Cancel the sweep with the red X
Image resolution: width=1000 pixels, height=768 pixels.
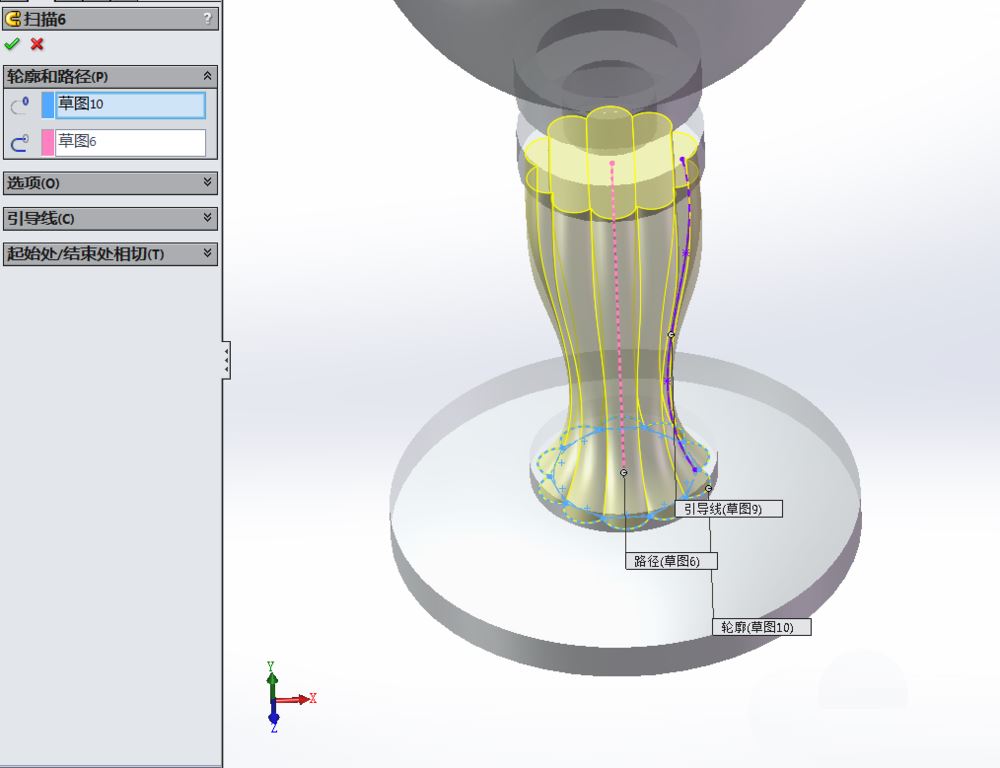pyautogui.click(x=37, y=44)
